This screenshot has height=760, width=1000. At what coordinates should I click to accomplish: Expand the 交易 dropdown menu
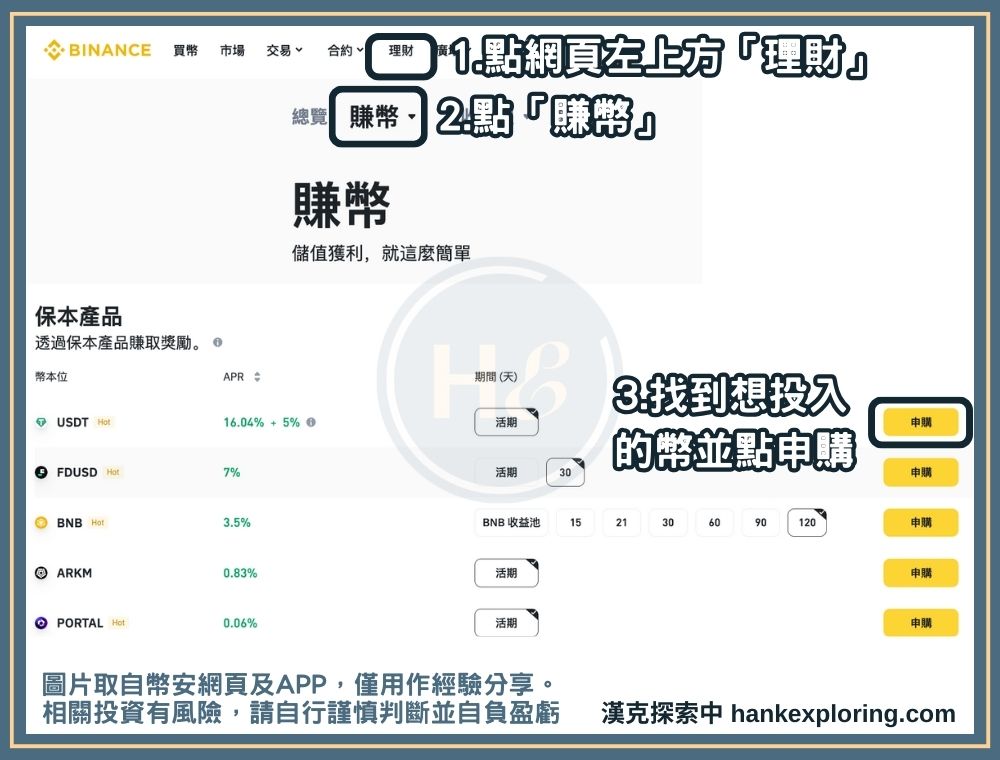pyautogui.click(x=284, y=50)
